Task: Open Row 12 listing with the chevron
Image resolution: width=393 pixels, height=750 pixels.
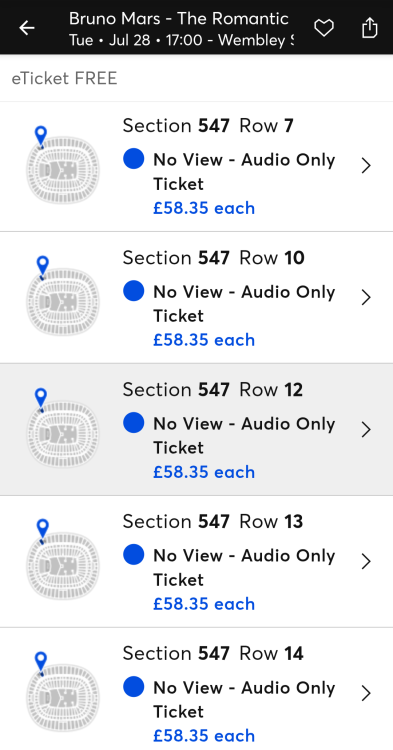Action: pyautogui.click(x=366, y=430)
